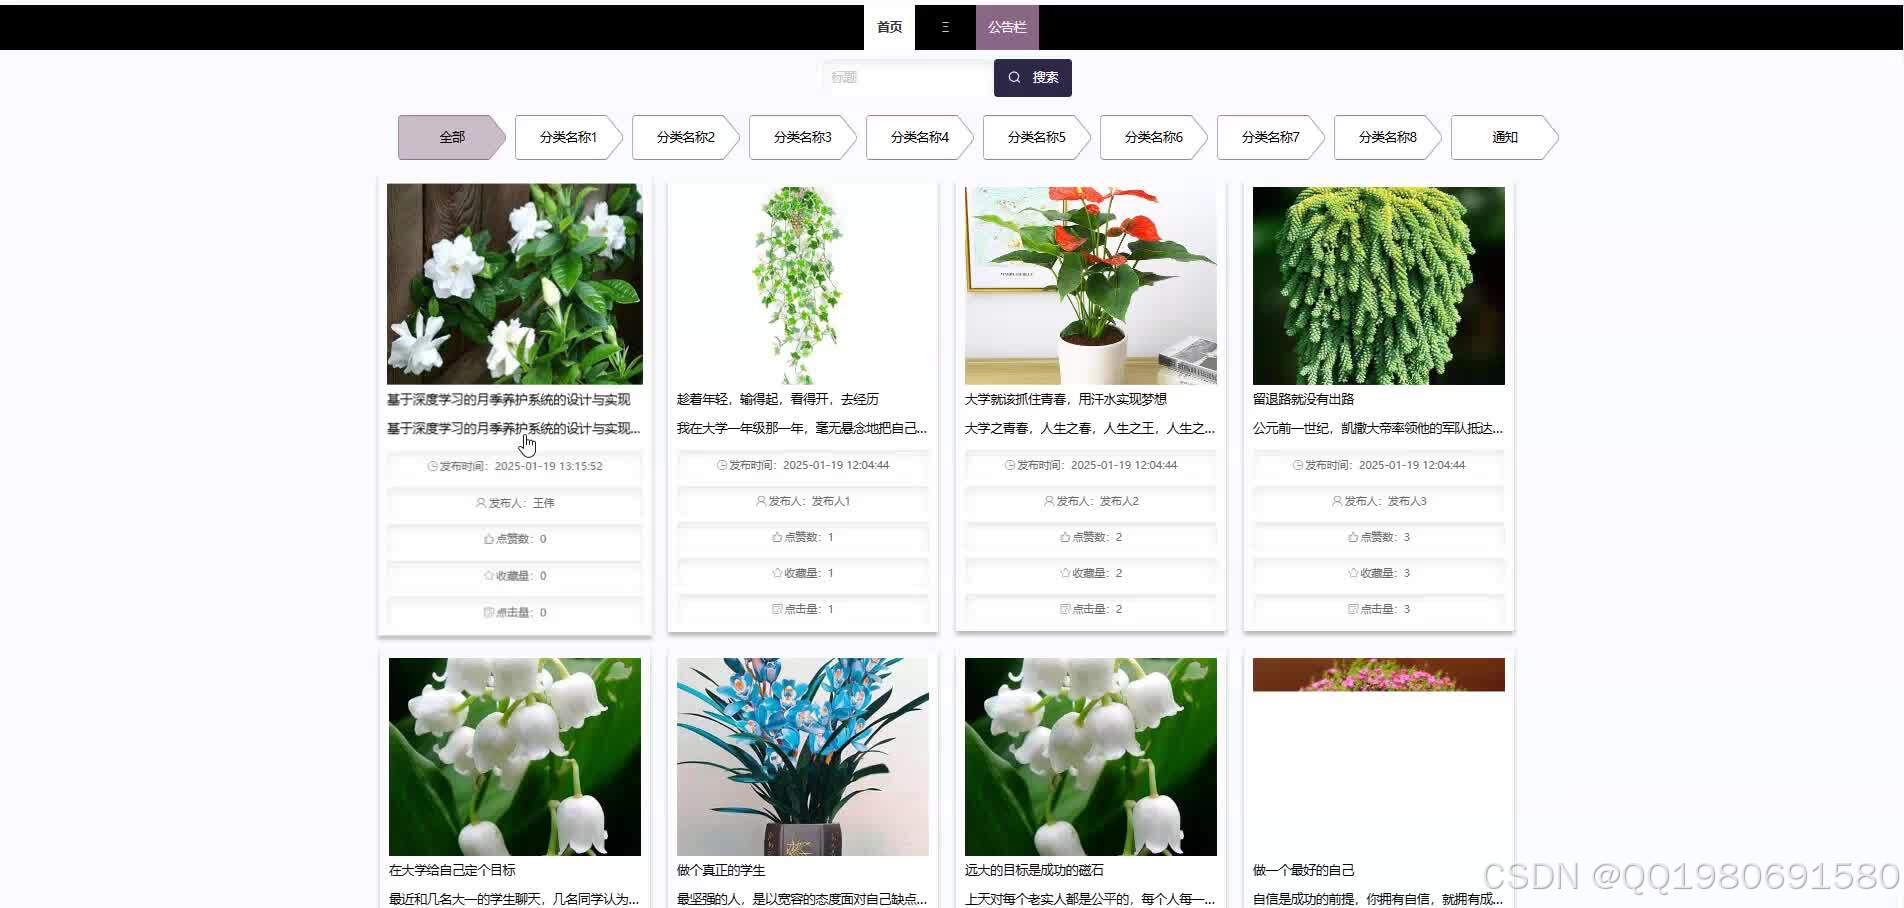
Task: Select the 首页 menu item
Action: (x=888, y=27)
